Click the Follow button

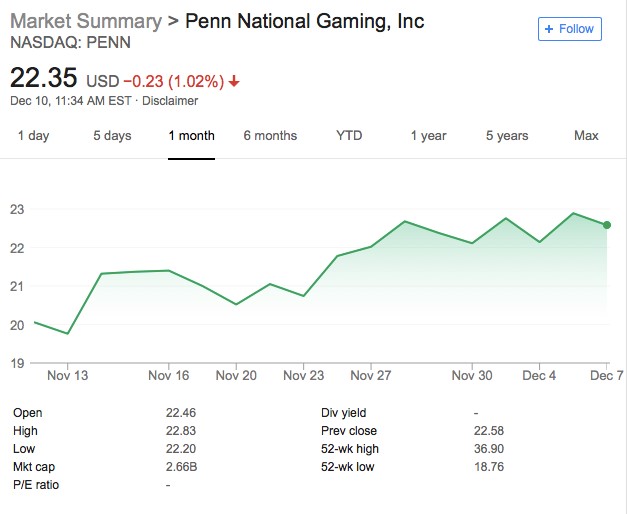[570, 29]
